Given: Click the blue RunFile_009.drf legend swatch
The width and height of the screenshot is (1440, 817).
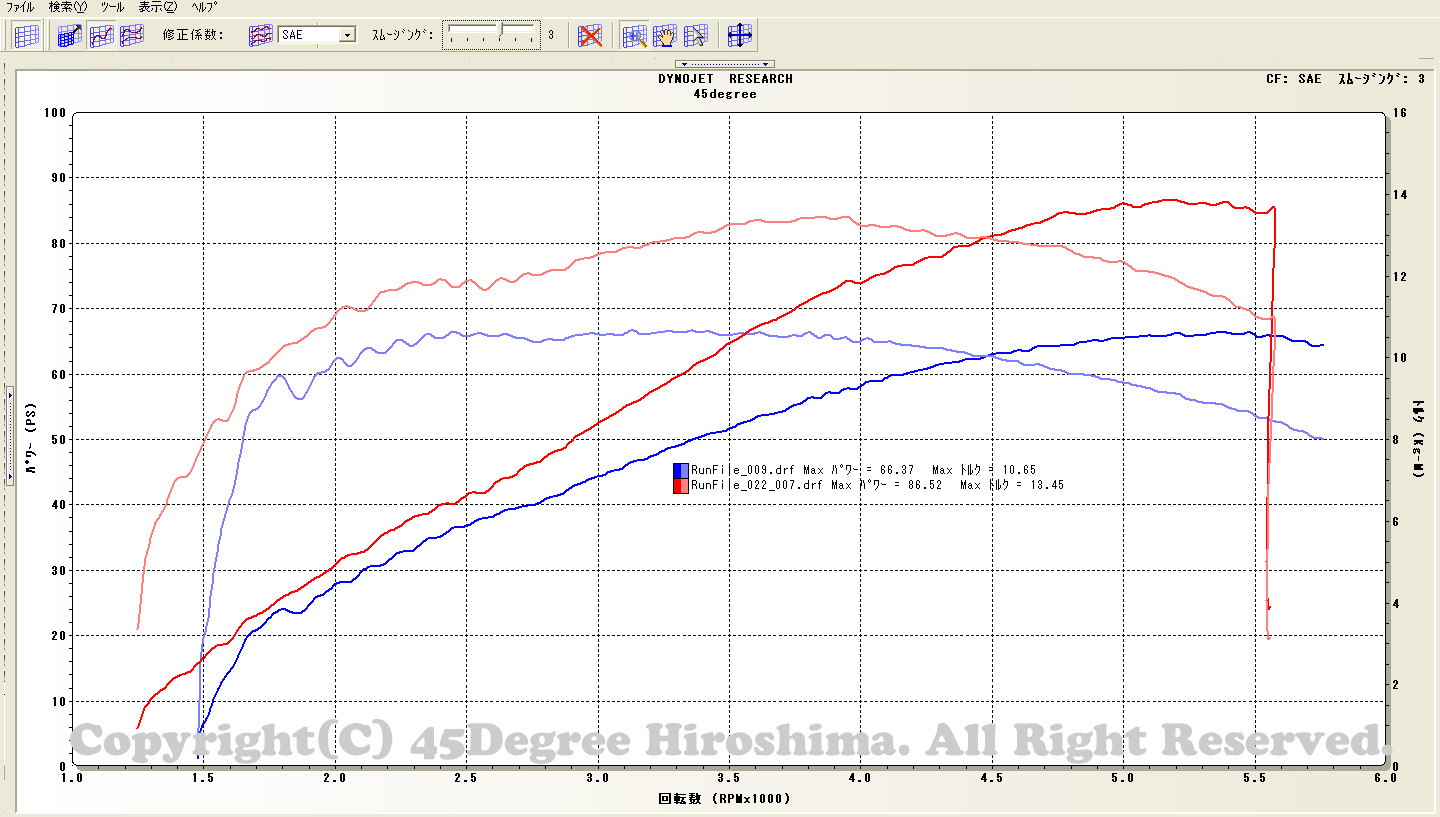Looking at the screenshot, I should pos(680,469).
